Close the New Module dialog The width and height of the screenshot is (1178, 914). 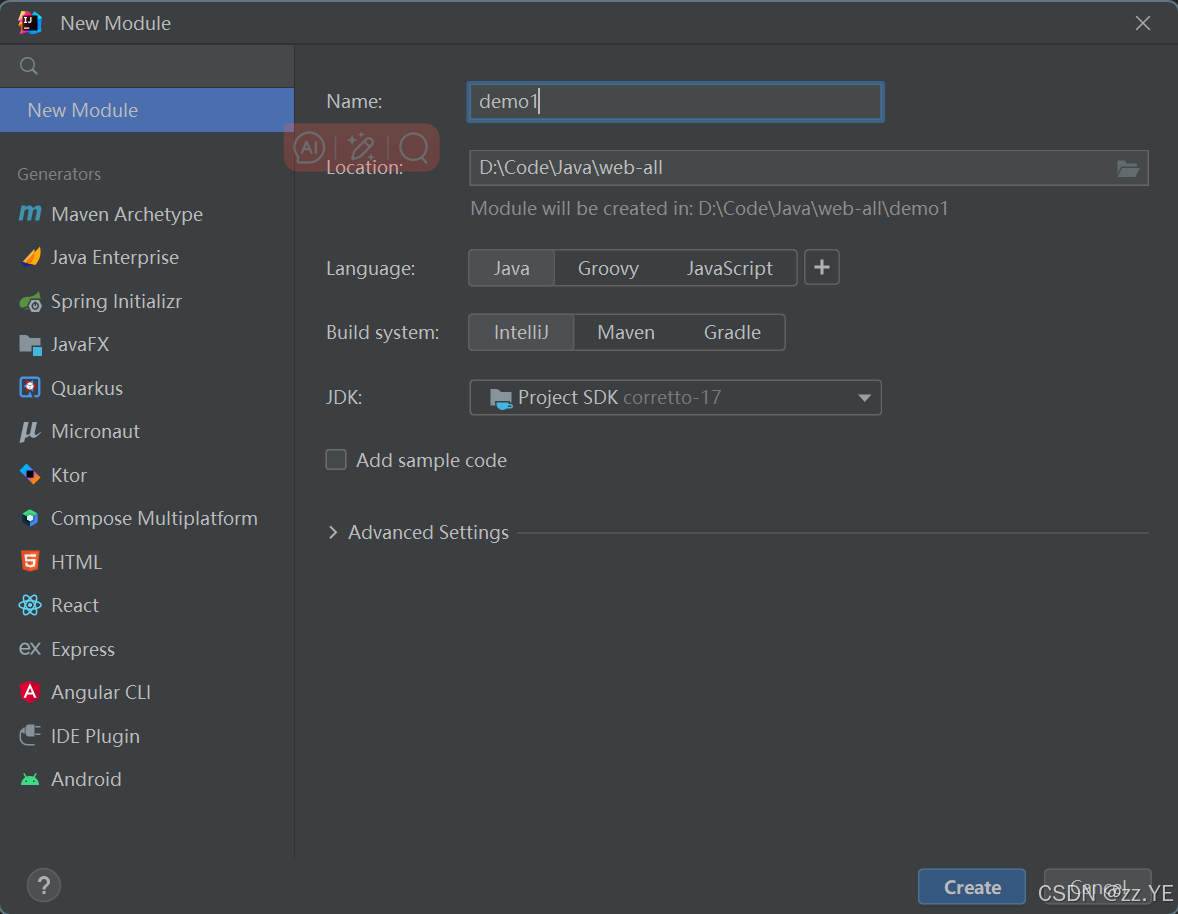coord(1143,23)
